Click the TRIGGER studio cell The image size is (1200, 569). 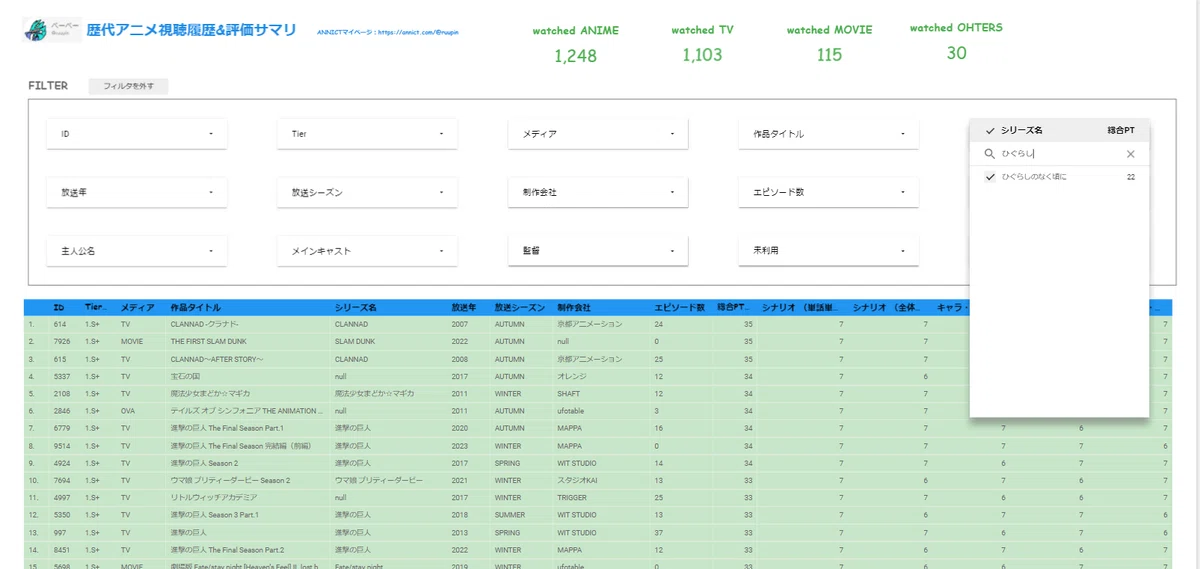tap(573, 497)
